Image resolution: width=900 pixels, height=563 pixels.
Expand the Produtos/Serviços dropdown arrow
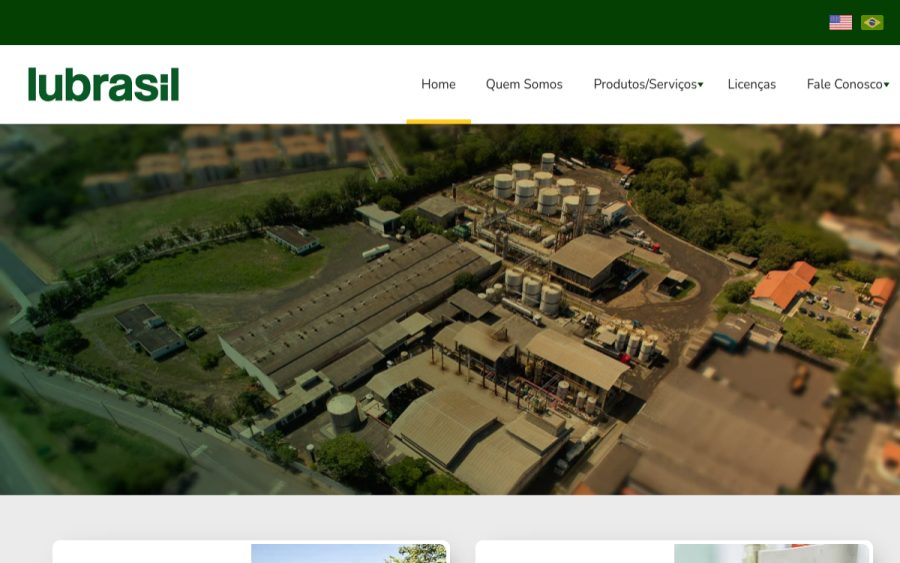(700, 85)
